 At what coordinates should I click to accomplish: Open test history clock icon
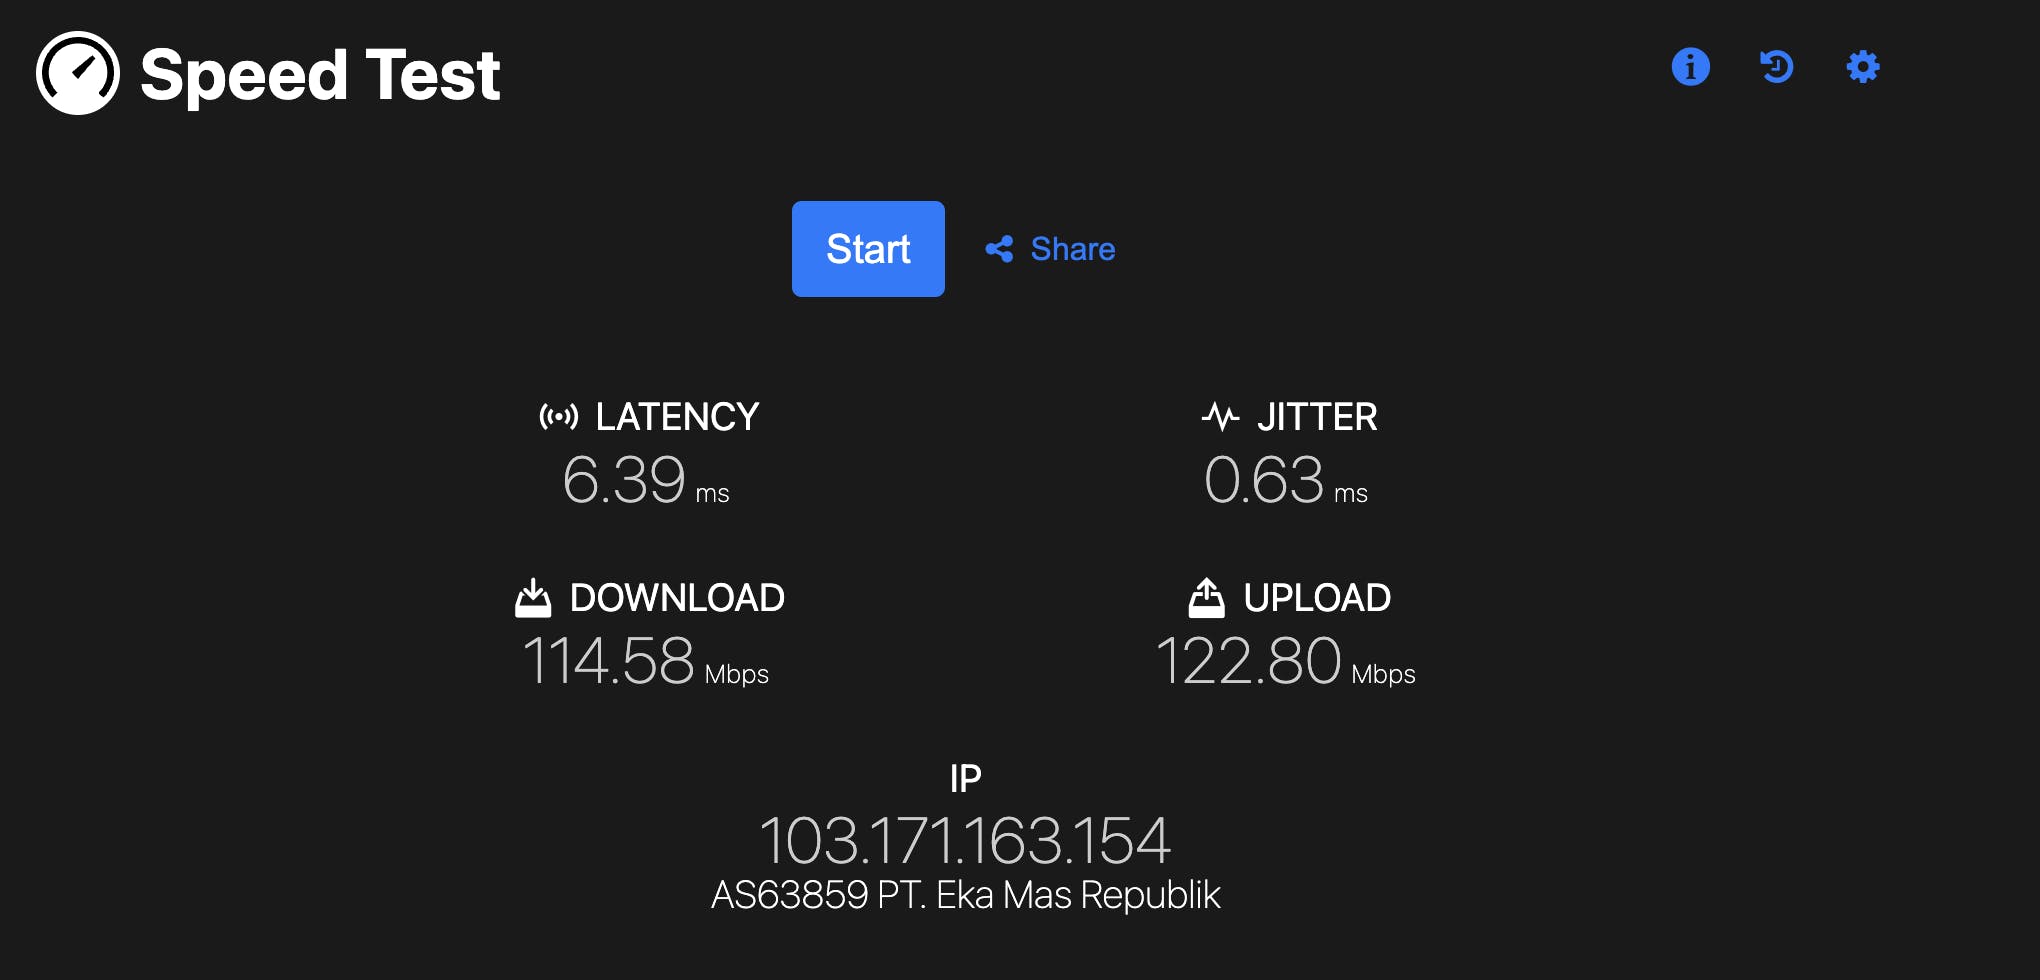point(1776,67)
